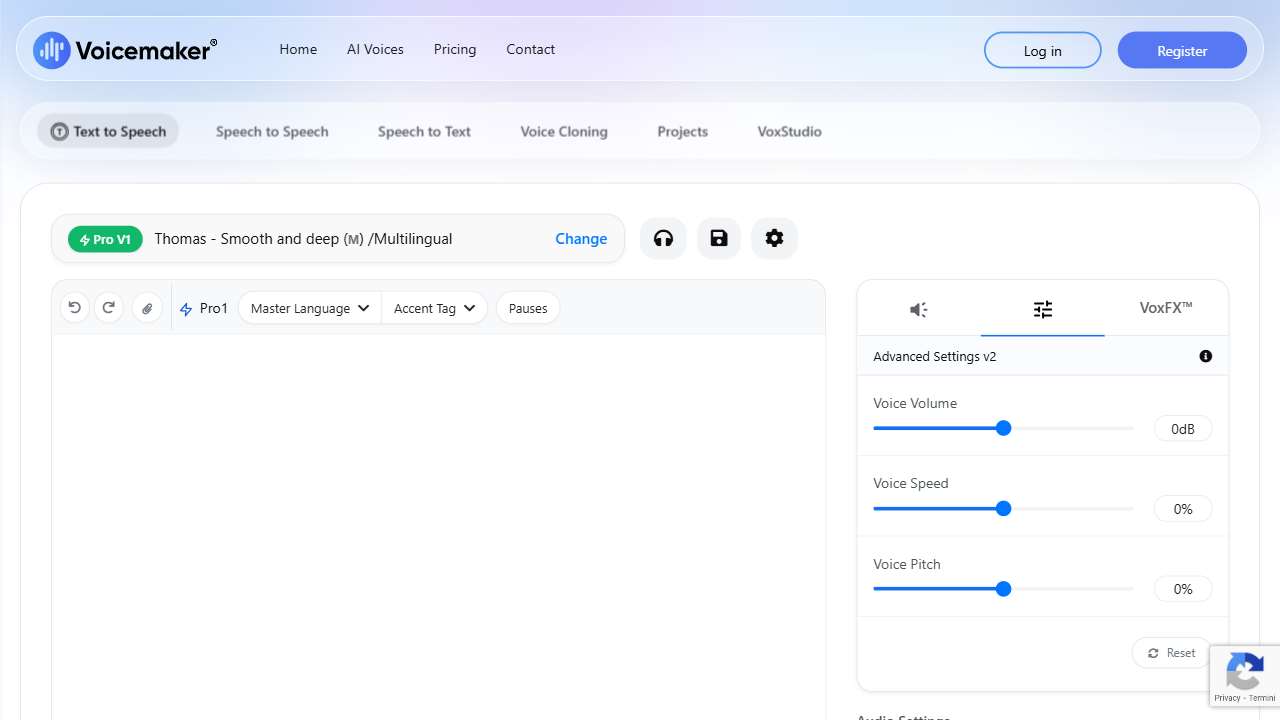Click the floppy disk save icon
This screenshot has height=720, width=1280.
(719, 238)
